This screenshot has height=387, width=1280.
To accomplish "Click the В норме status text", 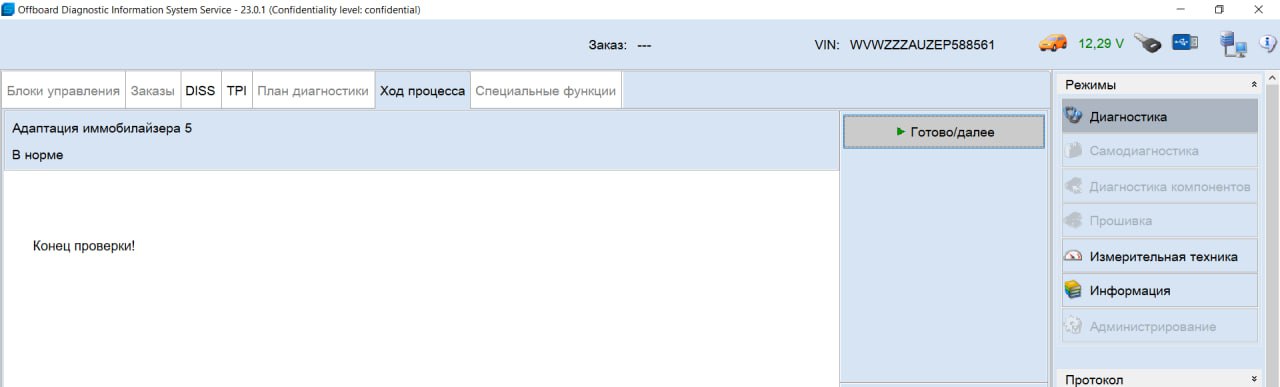I will click(x=38, y=155).
